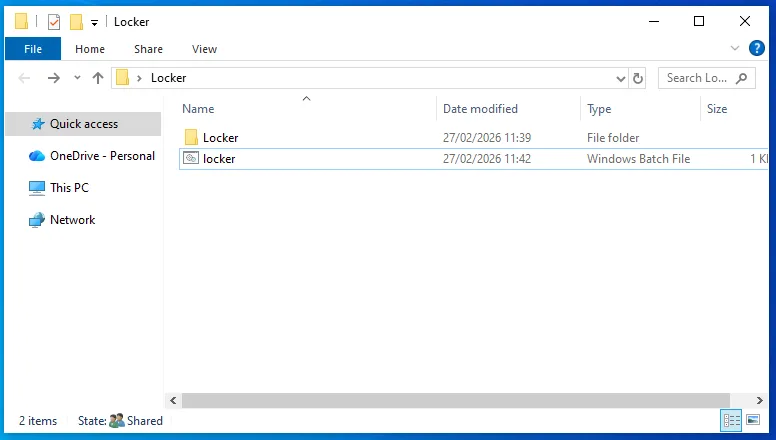
Task: Switch to the Share ribbon tab
Action: [x=148, y=49]
